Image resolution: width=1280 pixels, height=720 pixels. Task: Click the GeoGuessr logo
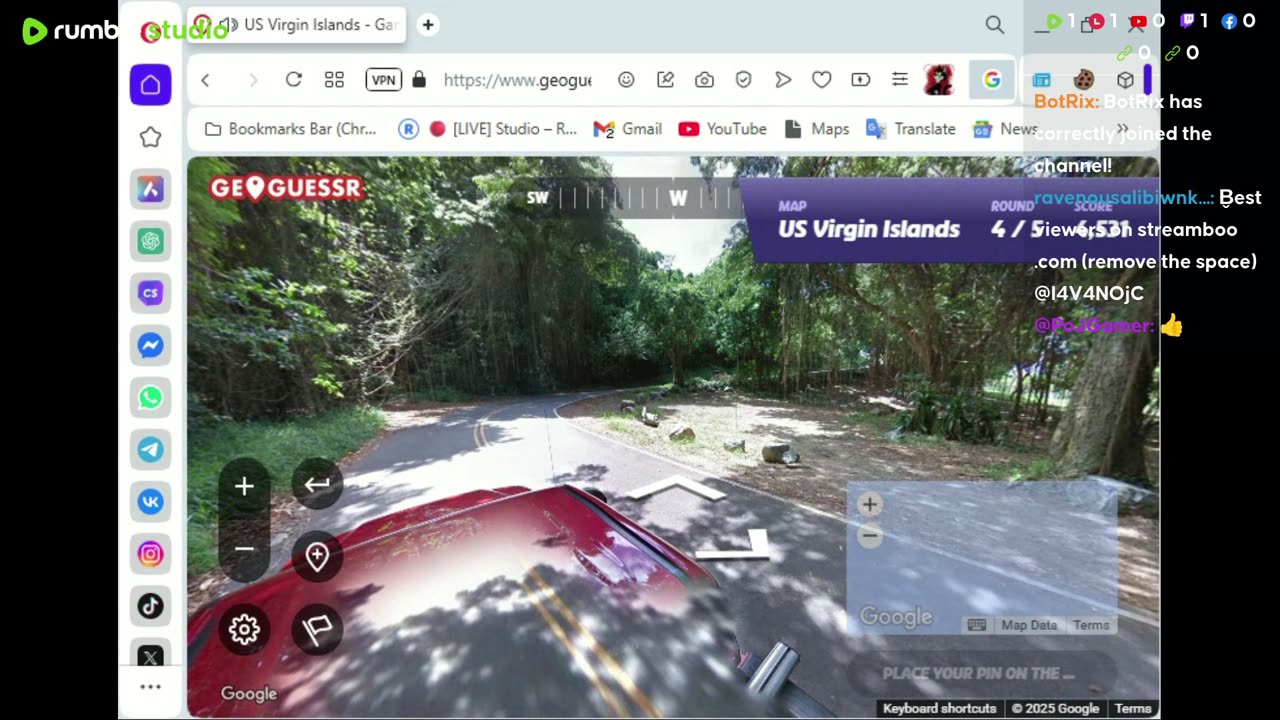286,188
